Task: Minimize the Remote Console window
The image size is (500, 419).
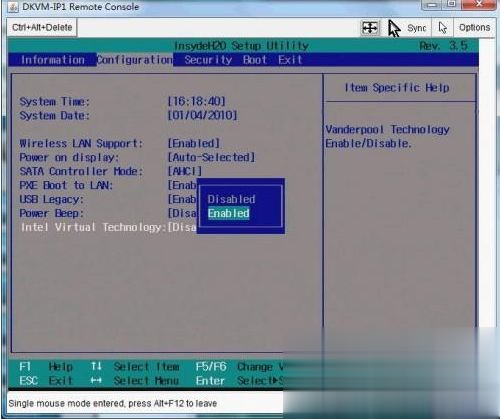Action: 432,5
